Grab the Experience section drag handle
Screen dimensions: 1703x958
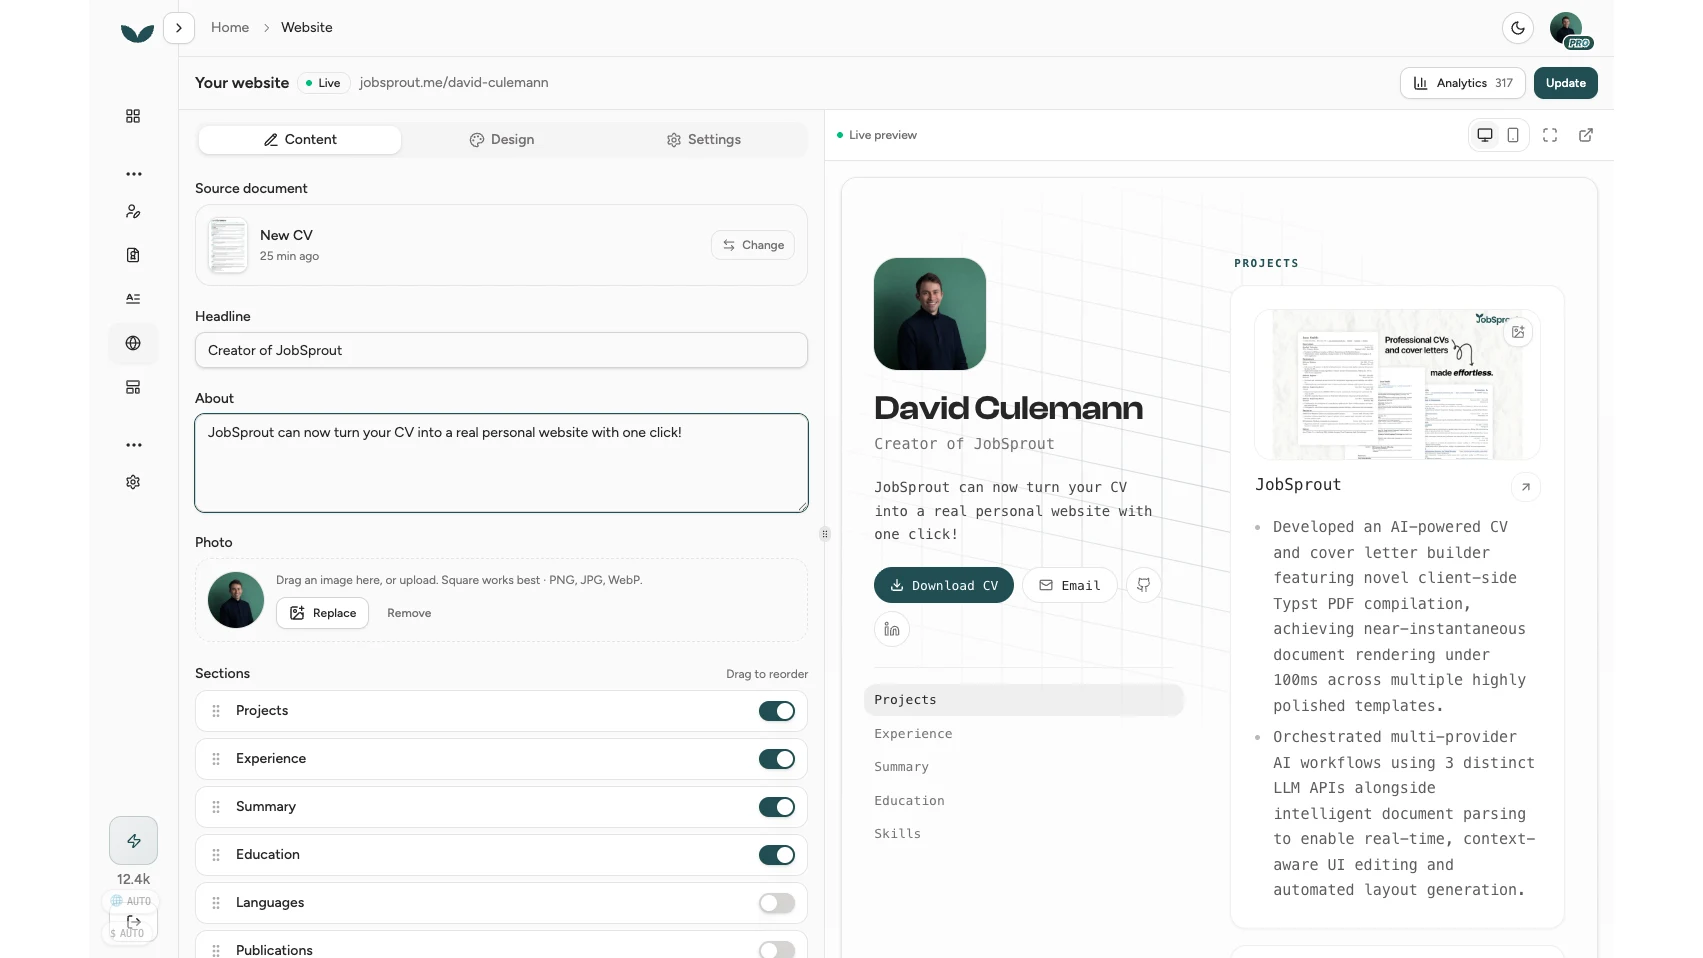216,759
